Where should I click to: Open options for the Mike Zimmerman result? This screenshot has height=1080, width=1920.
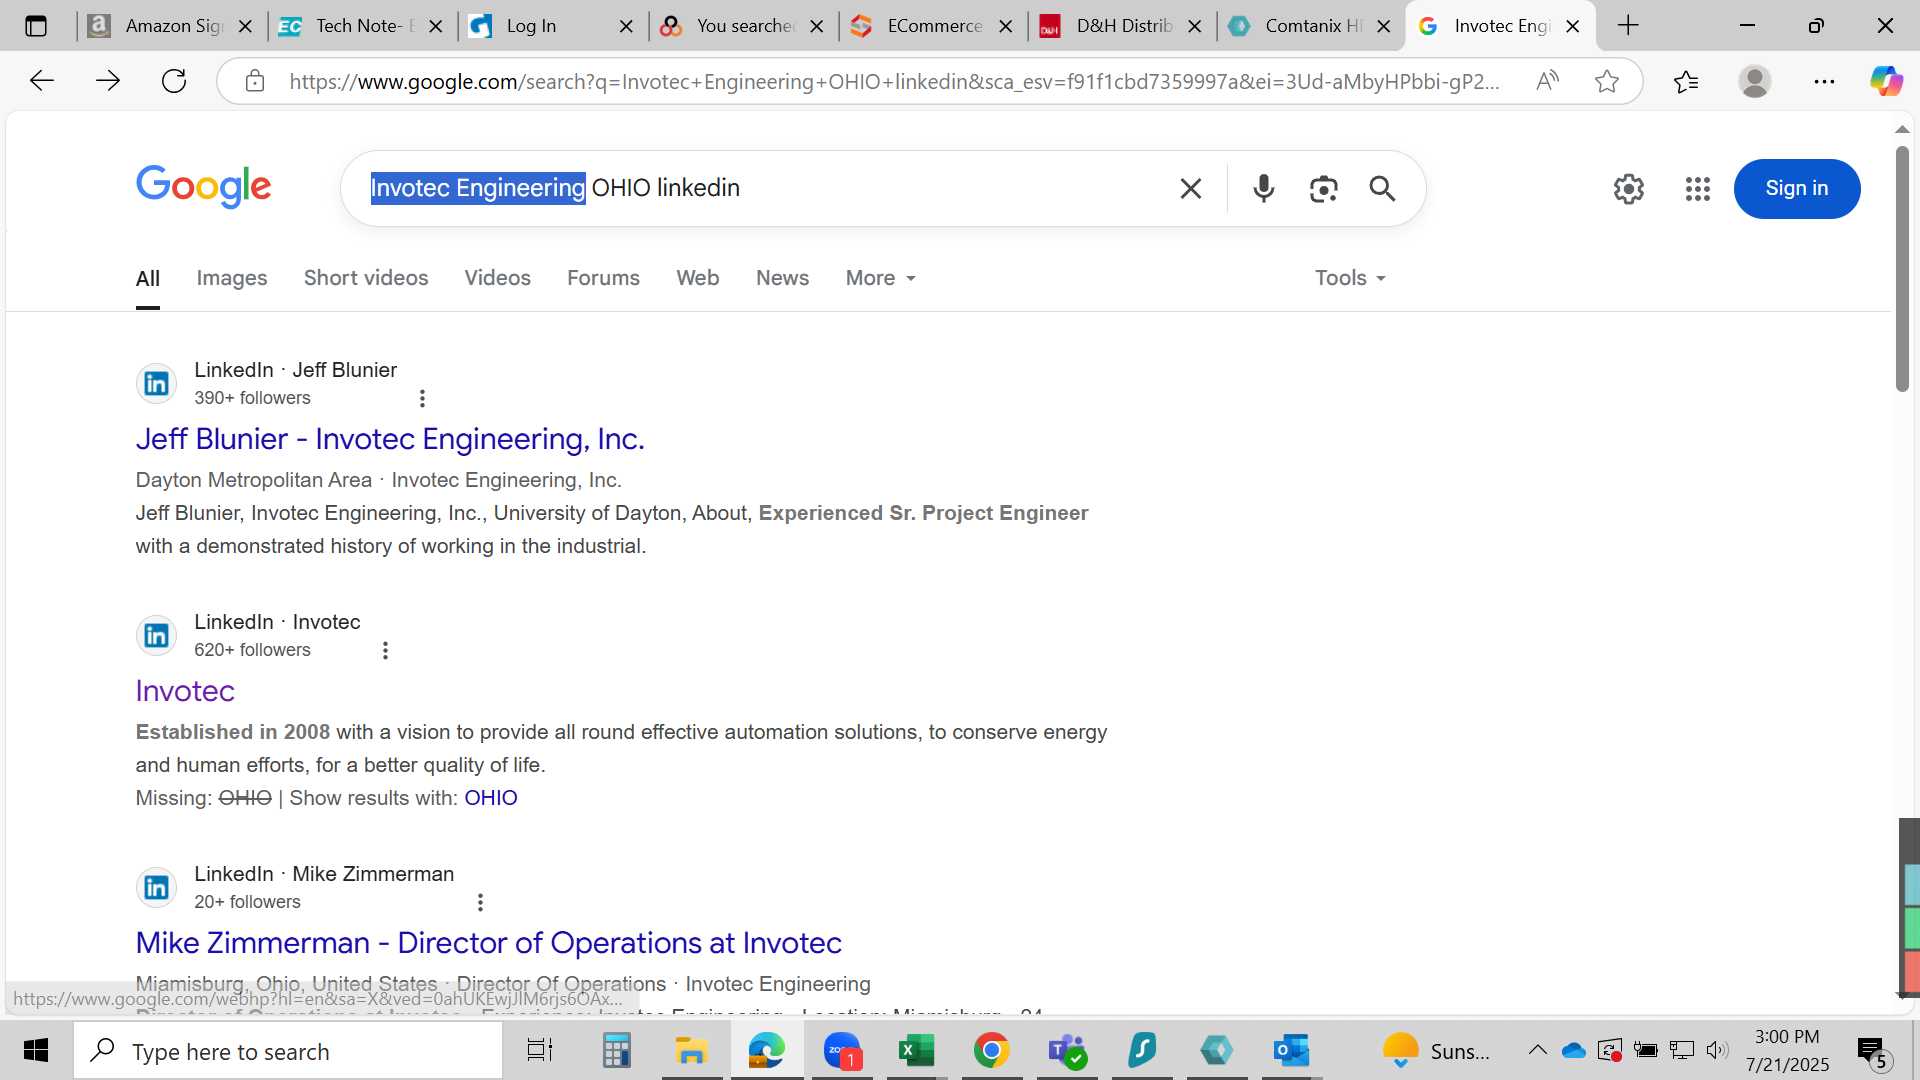tap(480, 903)
